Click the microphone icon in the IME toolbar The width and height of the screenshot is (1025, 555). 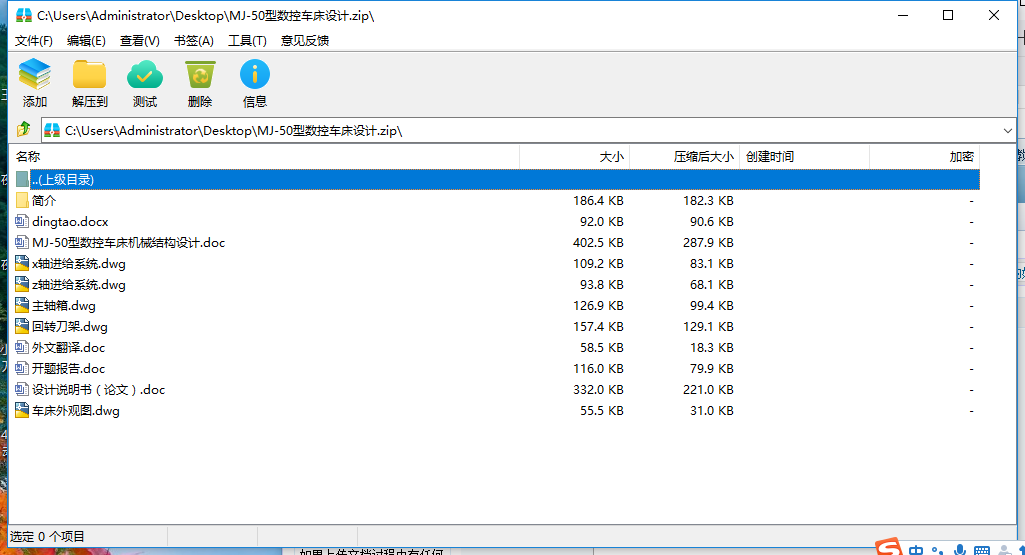[x=960, y=550]
